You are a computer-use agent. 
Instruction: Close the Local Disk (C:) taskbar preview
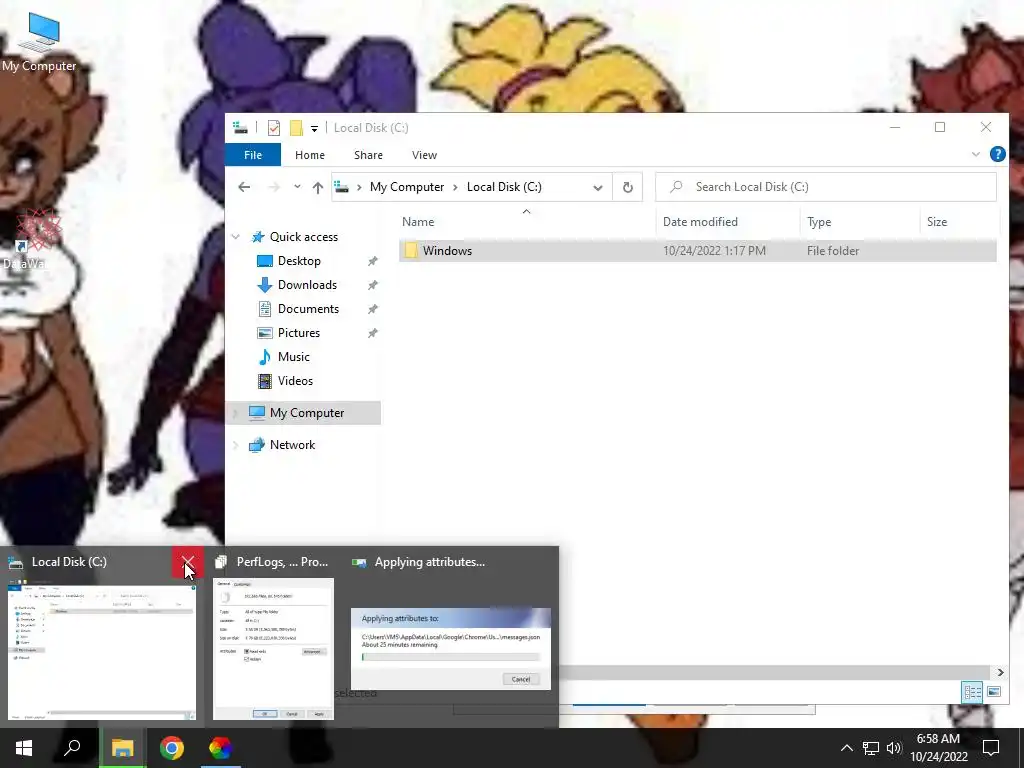coord(188,562)
